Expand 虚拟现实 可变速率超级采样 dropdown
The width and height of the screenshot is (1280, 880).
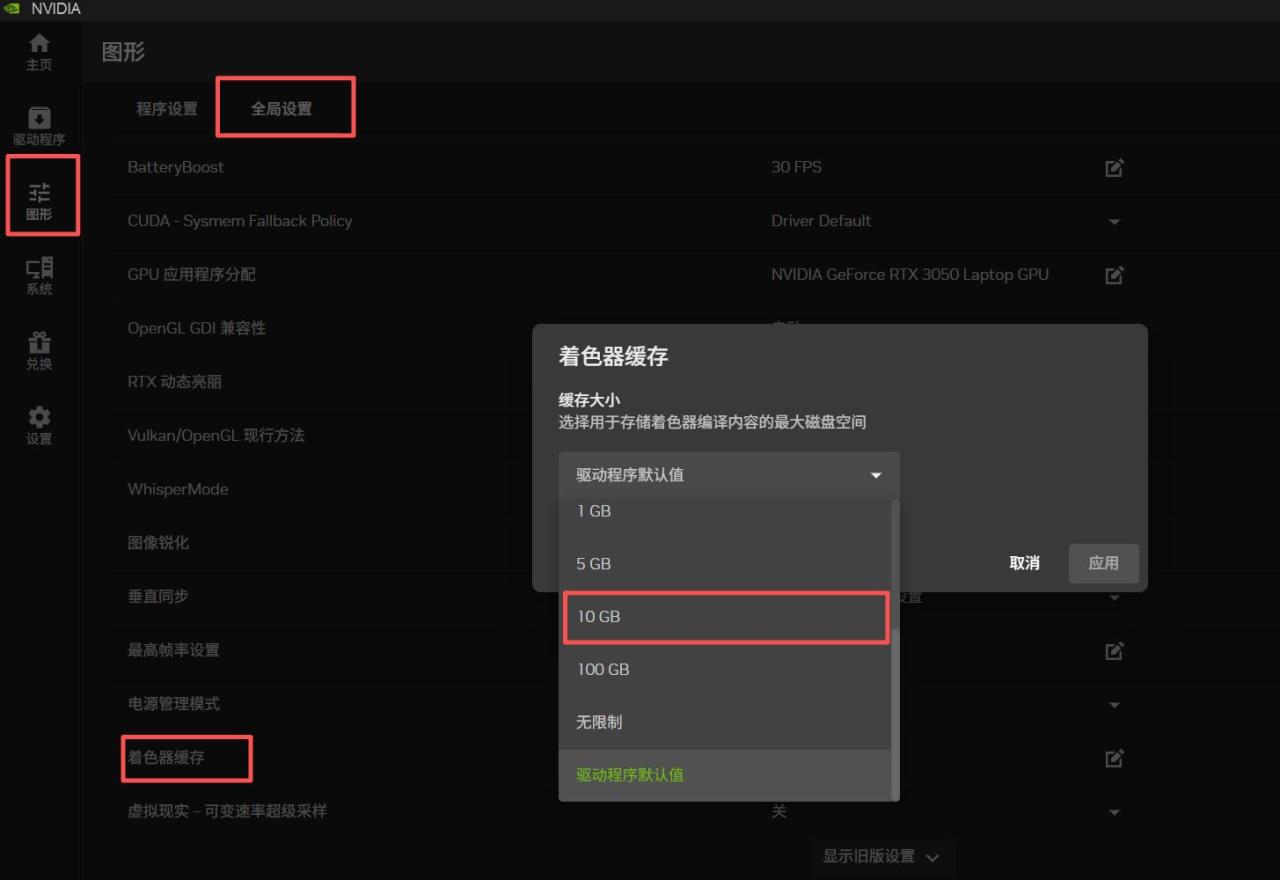1114,812
